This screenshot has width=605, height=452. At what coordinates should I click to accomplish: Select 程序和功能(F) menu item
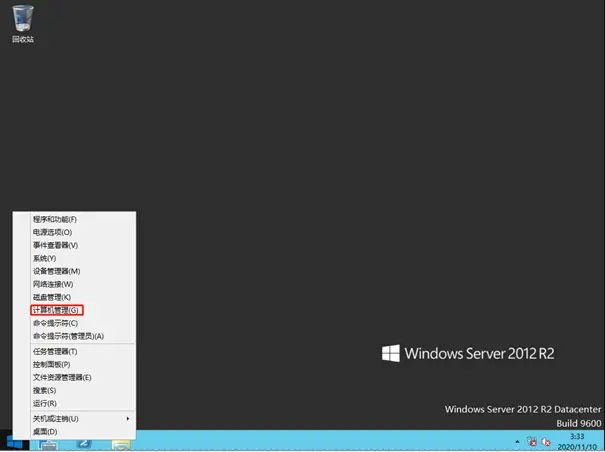(x=74, y=219)
